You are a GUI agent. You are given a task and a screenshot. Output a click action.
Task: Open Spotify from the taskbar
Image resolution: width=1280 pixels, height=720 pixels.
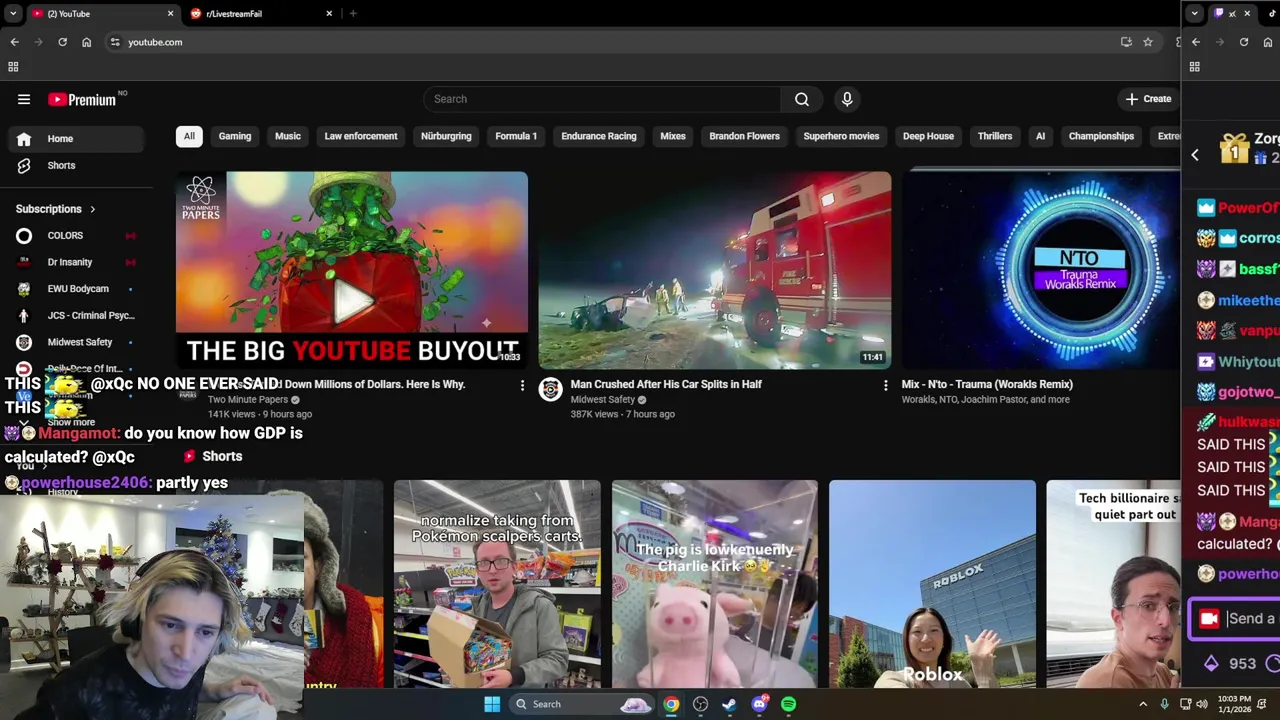(x=789, y=704)
